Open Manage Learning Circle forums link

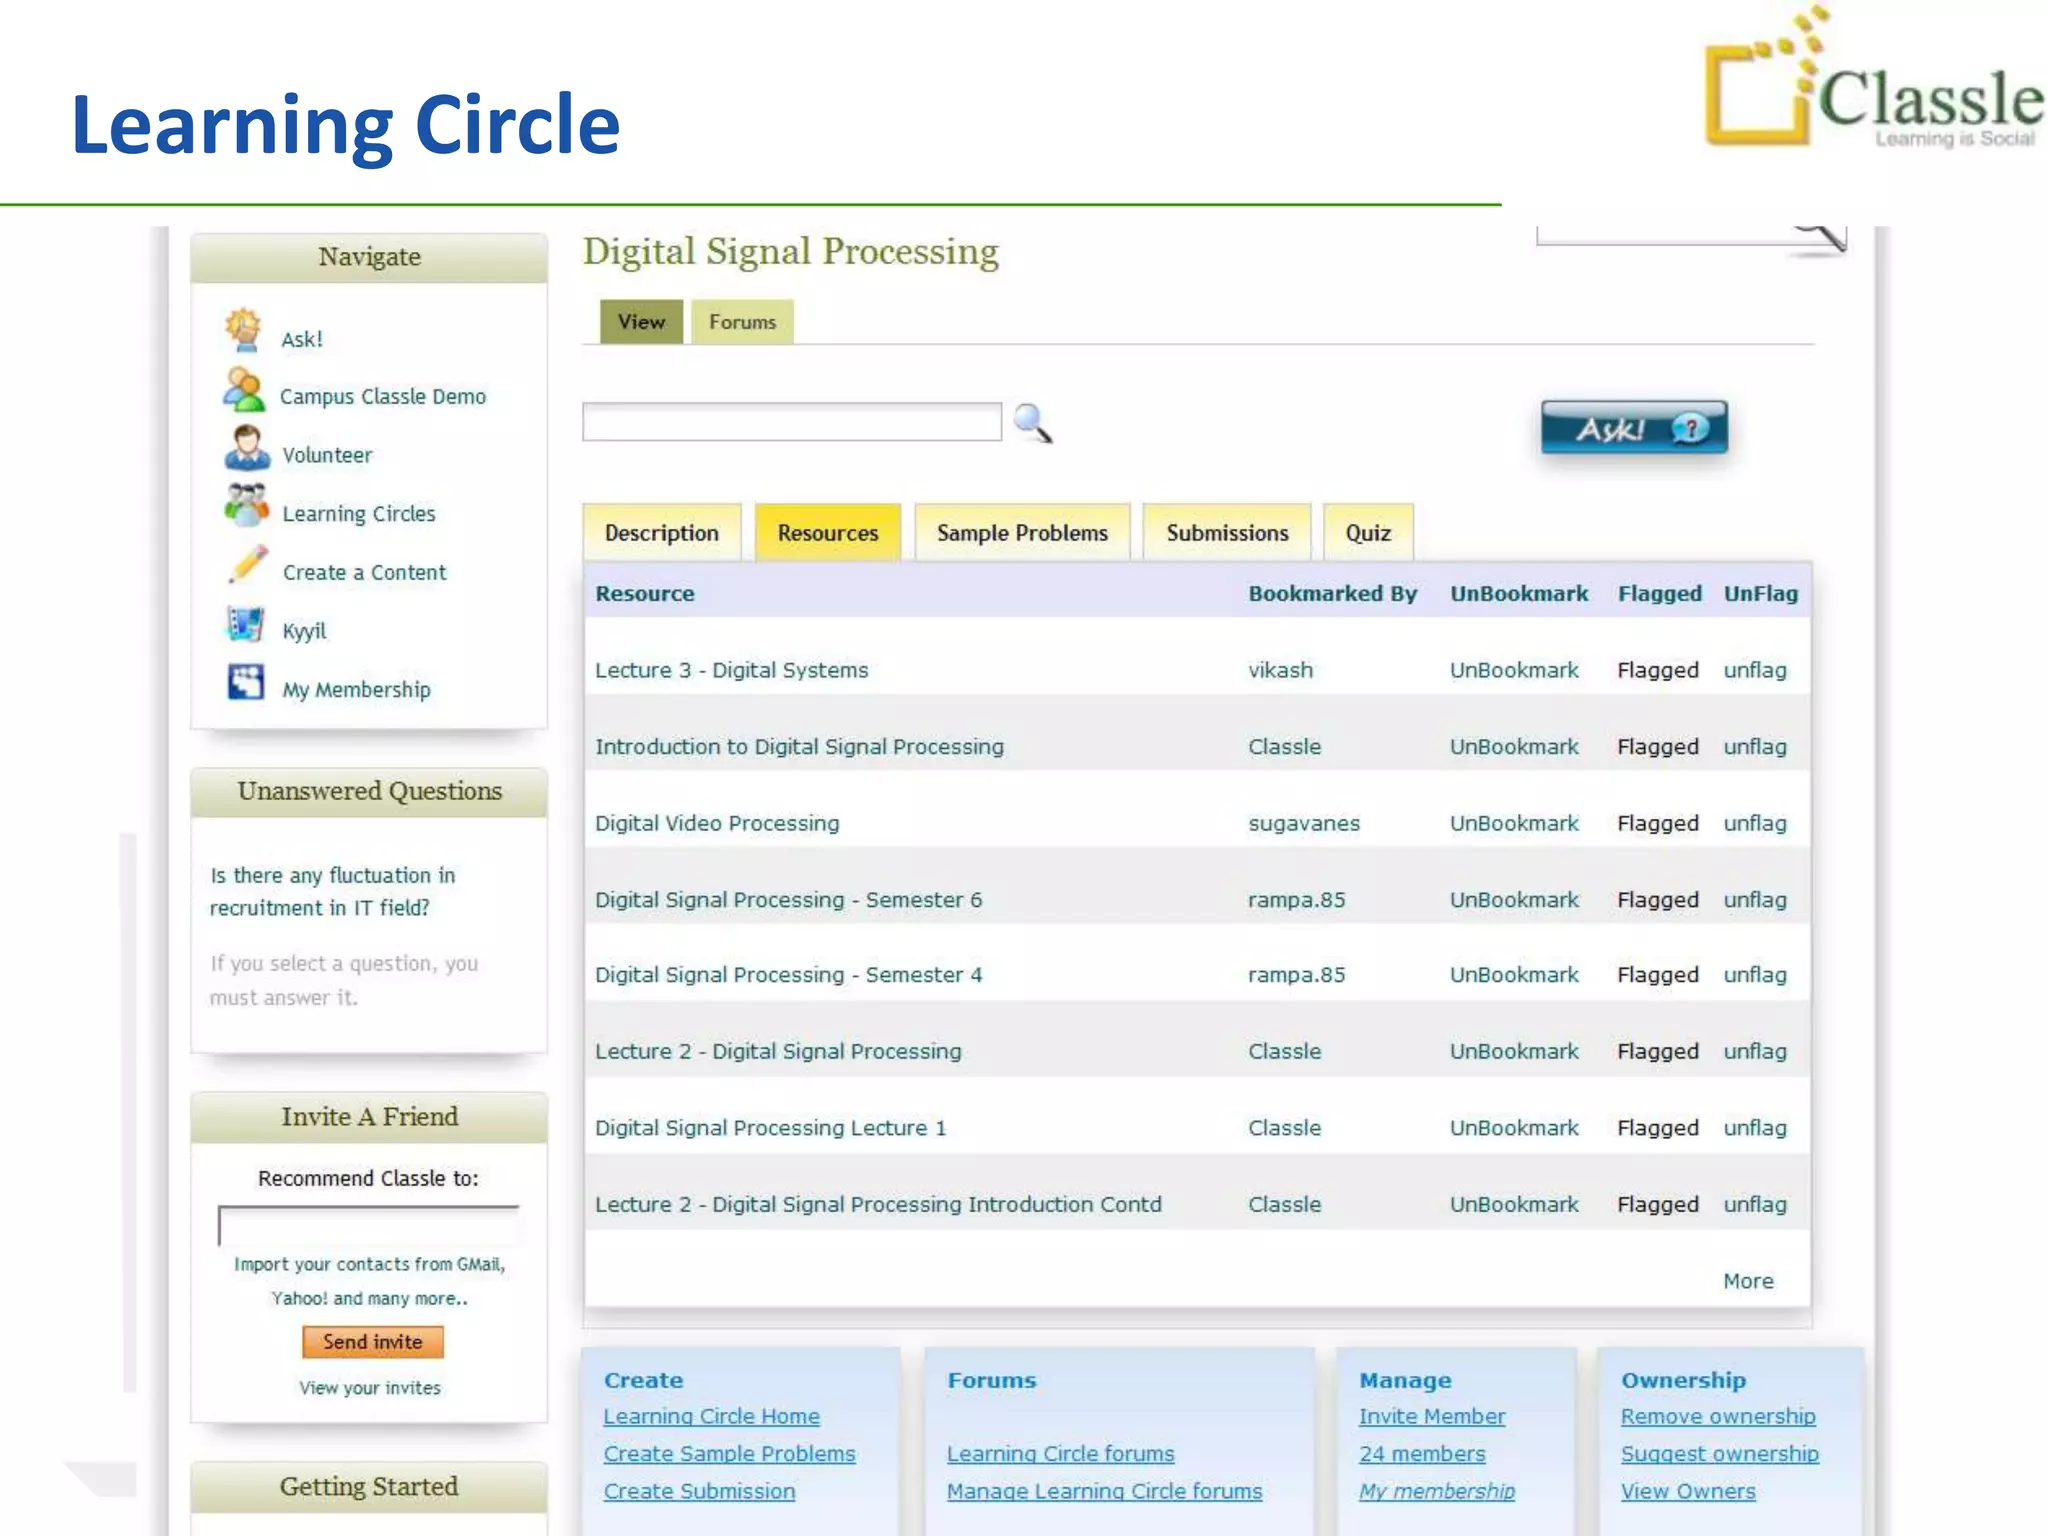coord(1105,1491)
